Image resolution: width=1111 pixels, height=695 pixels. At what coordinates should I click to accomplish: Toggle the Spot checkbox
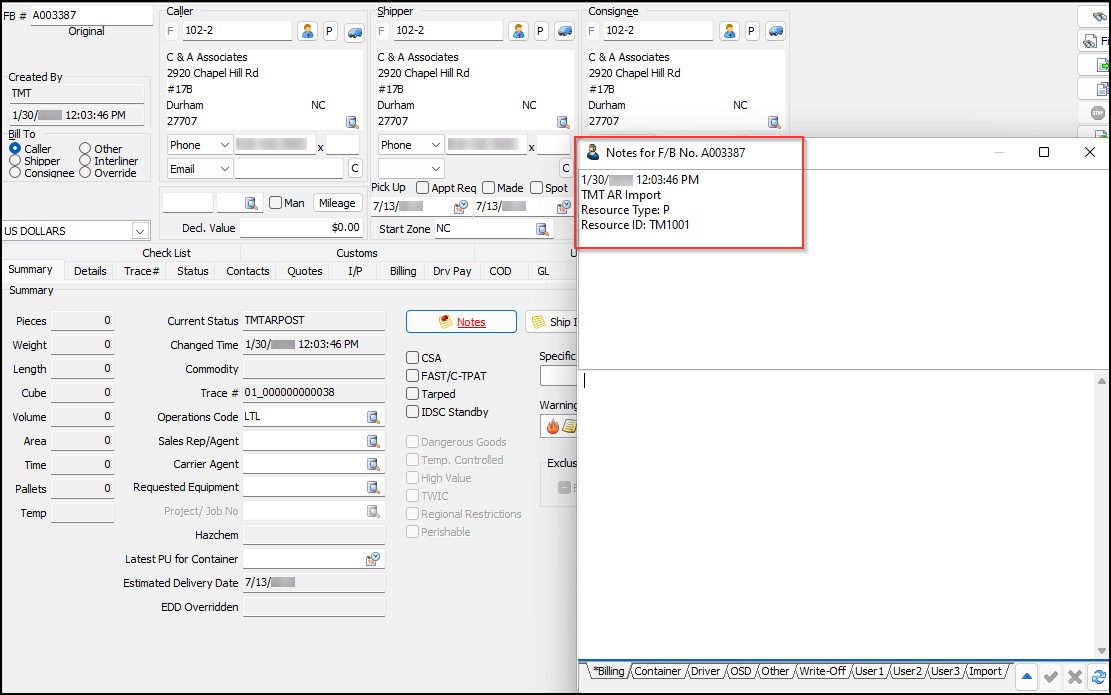click(x=536, y=188)
